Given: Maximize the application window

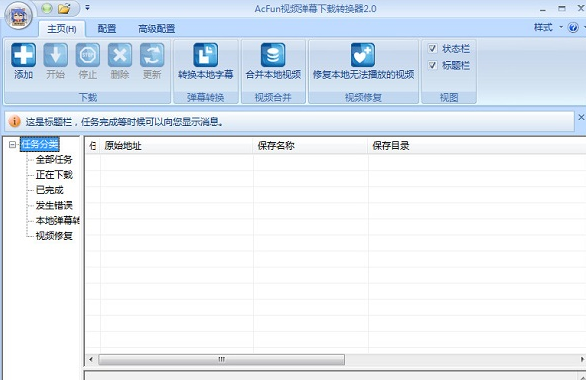Looking at the screenshot, I should tap(562, 8).
